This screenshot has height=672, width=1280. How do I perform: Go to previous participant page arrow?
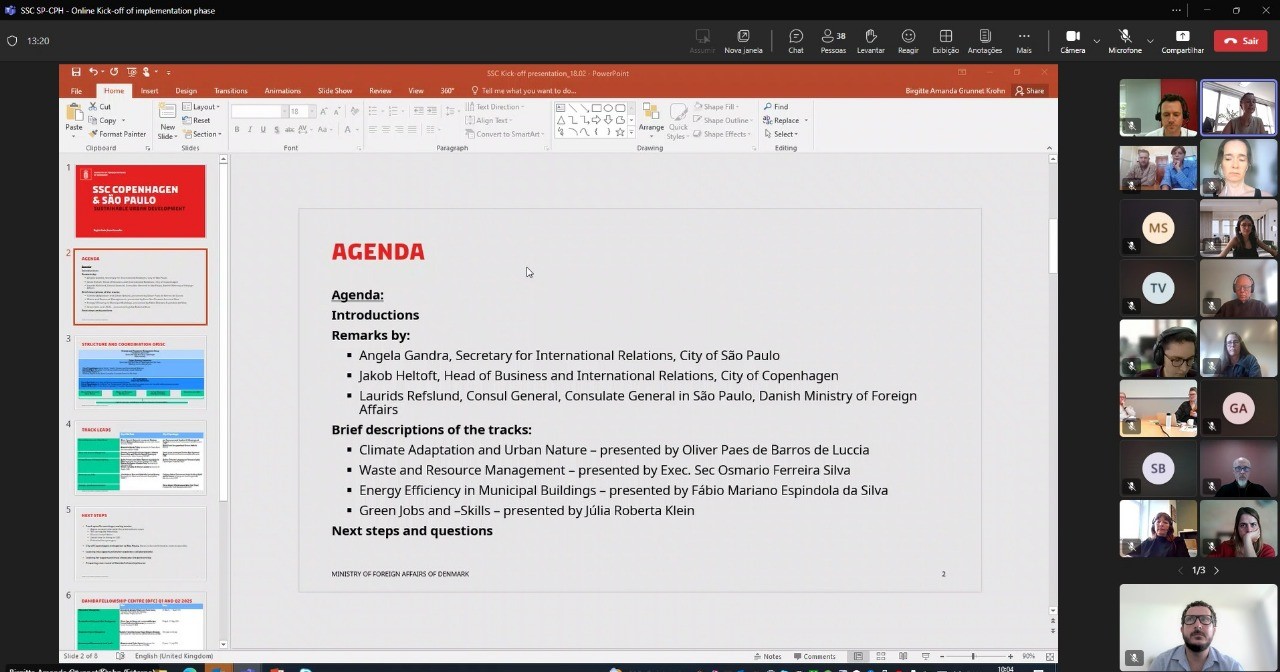coord(1180,570)
